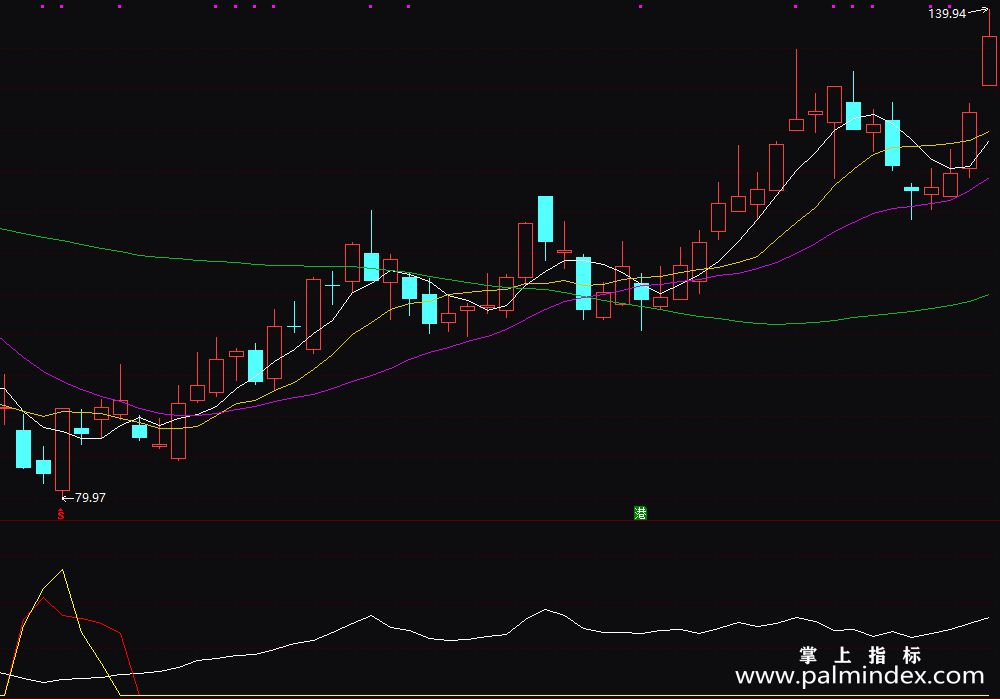Screen dimensions: 1000x699
Task: Select the 79.97 low price label
Action: [x=91, y=497]
